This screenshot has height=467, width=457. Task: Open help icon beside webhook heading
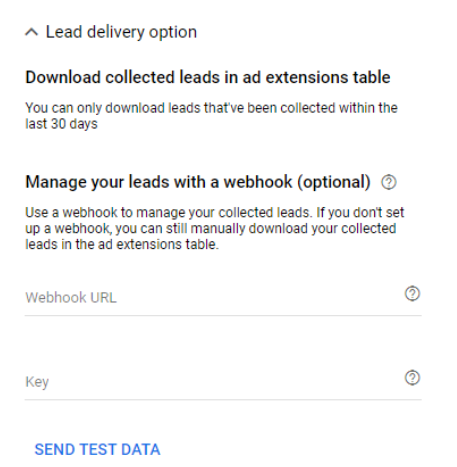click(x=389, y=182)
